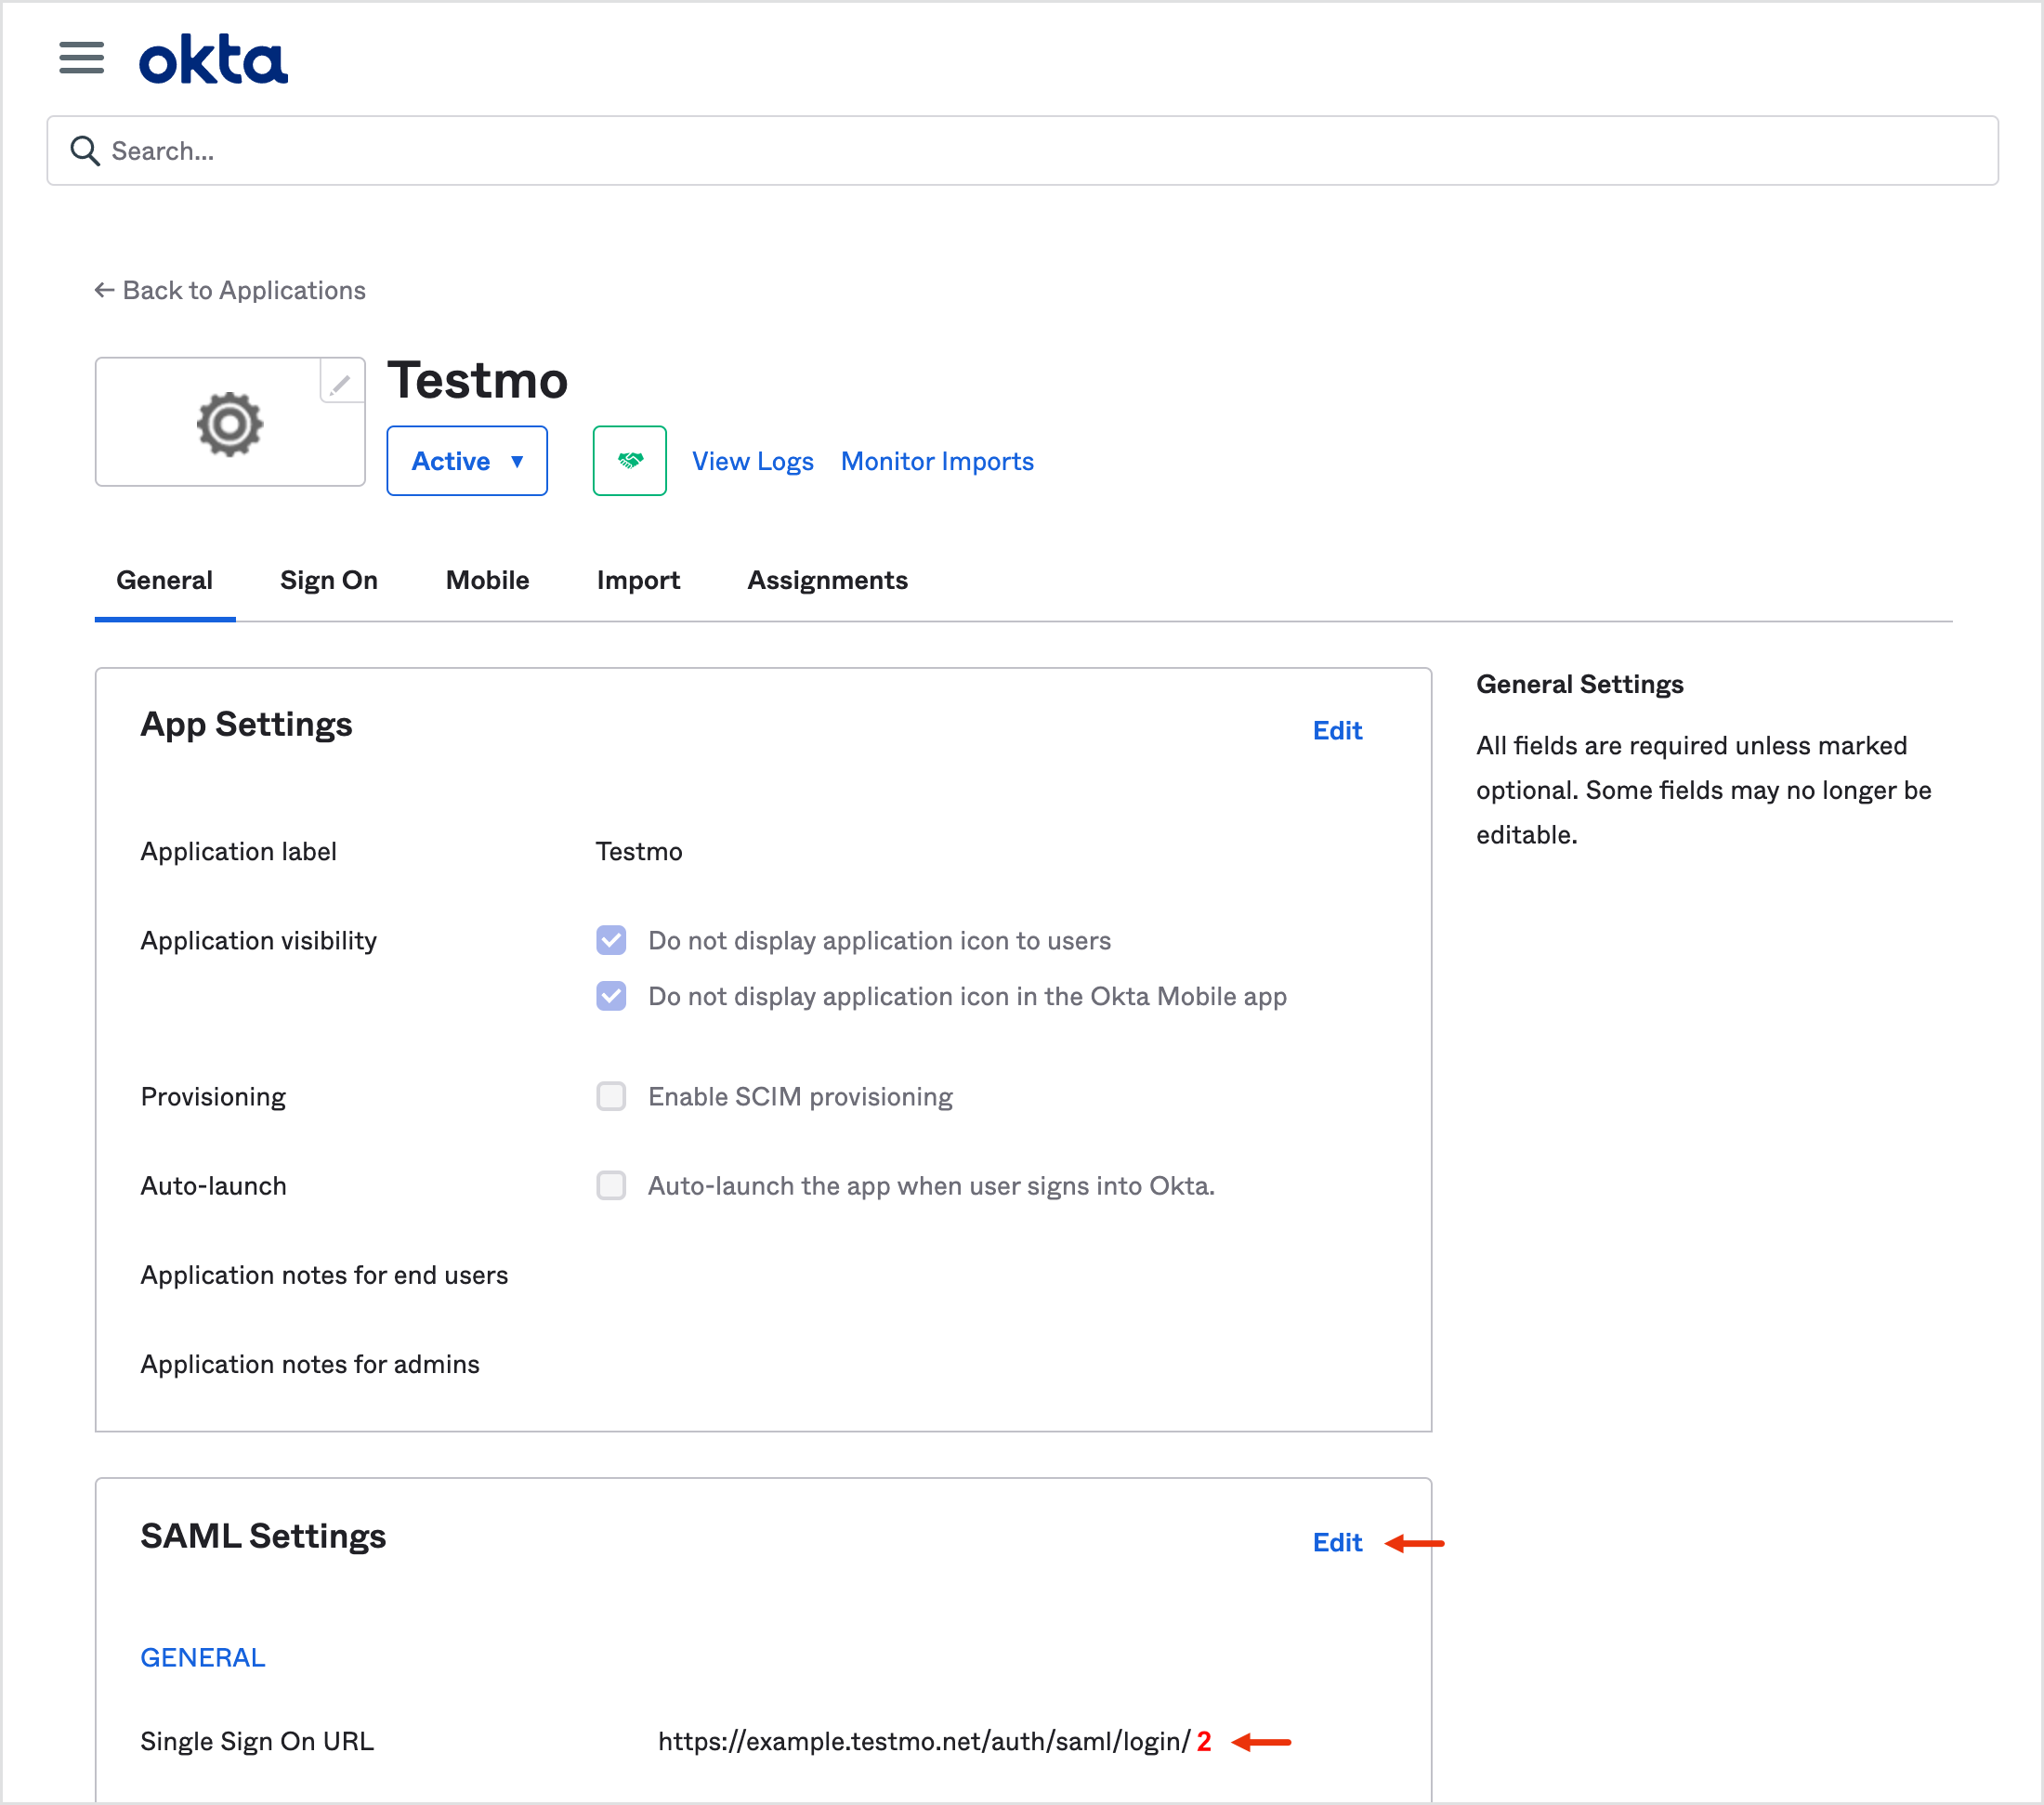Open the Assignments tab
This screenshot has width=2044, height=1805.
(827, 580)
